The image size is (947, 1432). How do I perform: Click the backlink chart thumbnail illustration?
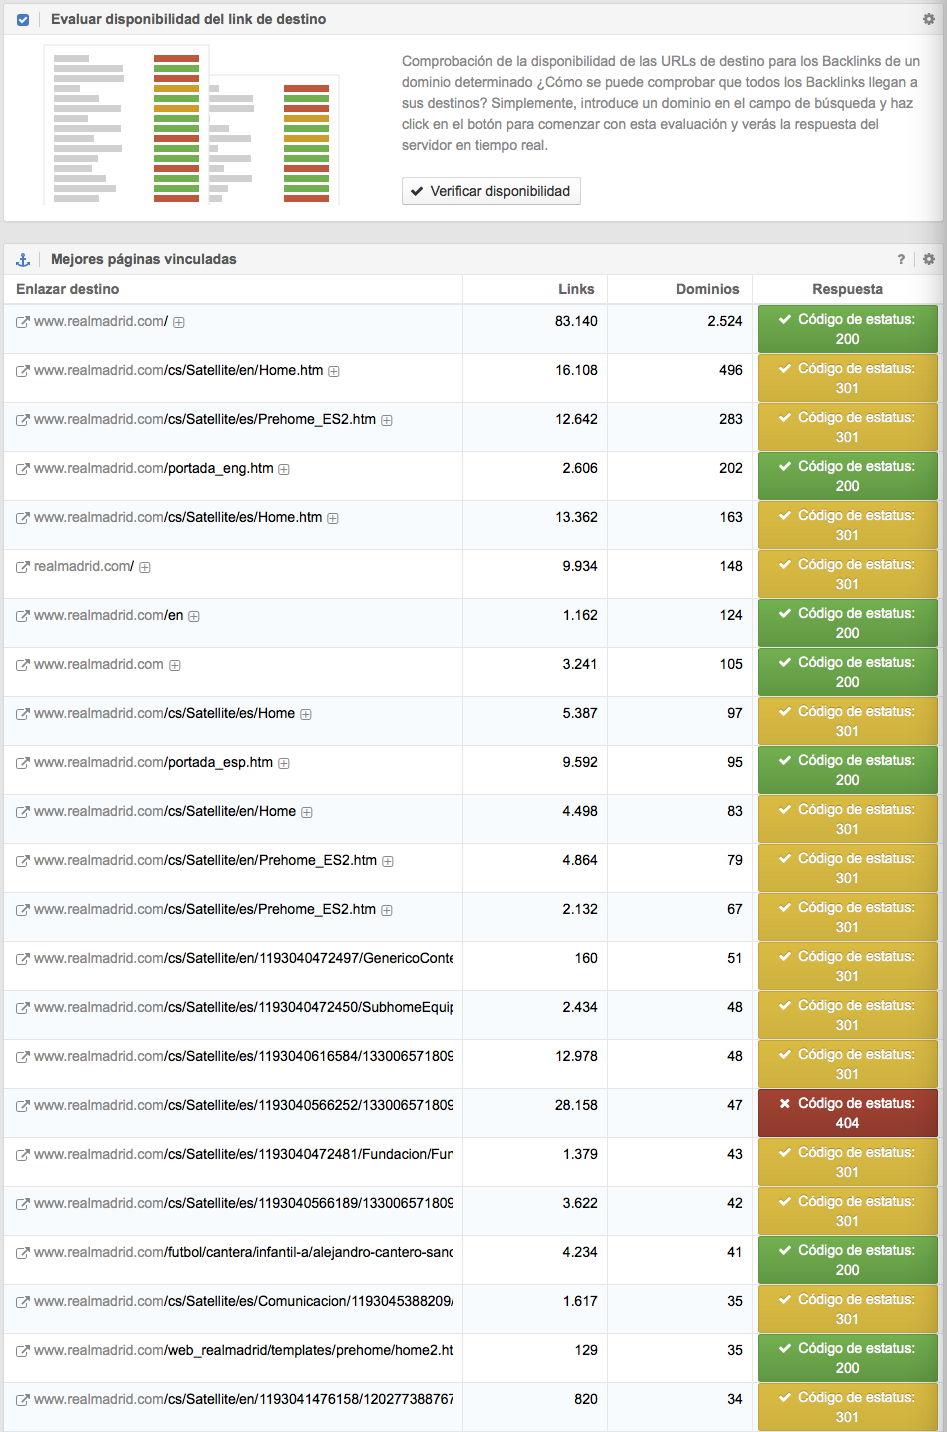(x=191, y=127)
